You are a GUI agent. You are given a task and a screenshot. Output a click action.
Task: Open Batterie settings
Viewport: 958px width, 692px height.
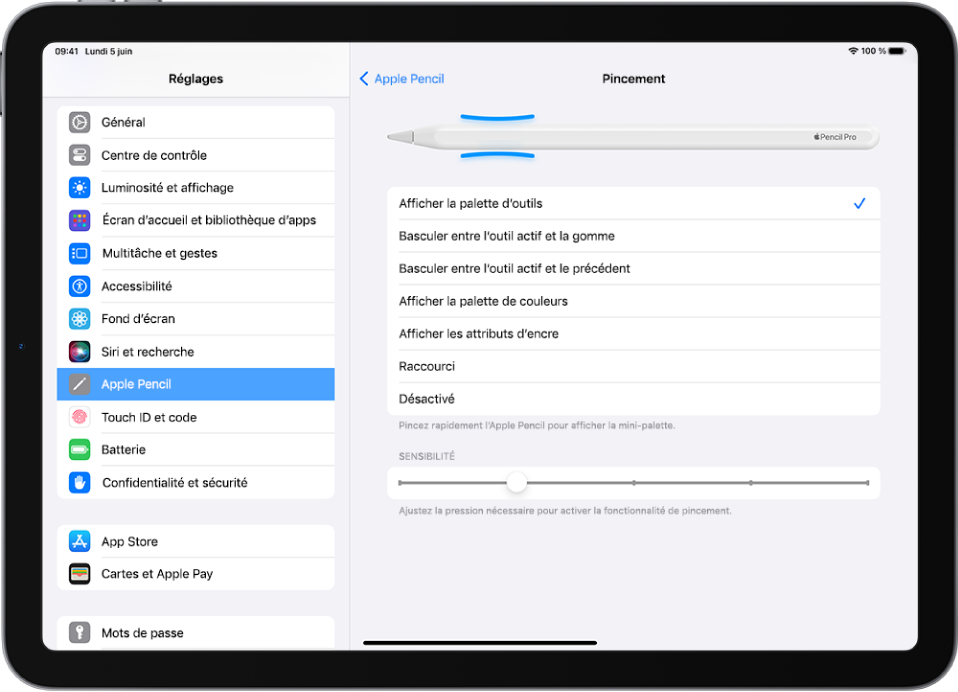196,450
